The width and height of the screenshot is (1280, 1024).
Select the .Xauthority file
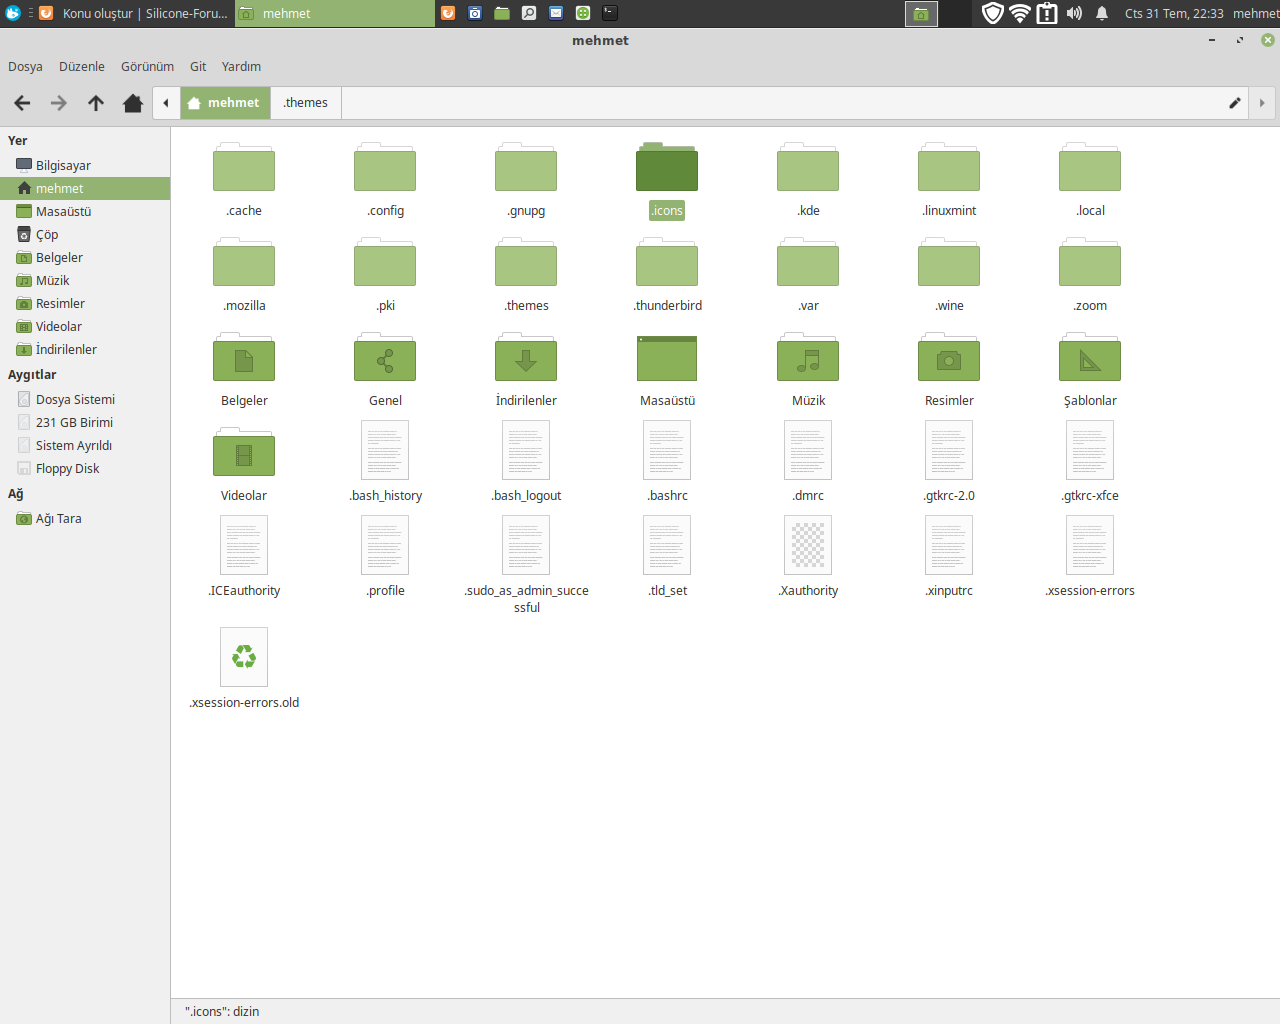[808, 545]
